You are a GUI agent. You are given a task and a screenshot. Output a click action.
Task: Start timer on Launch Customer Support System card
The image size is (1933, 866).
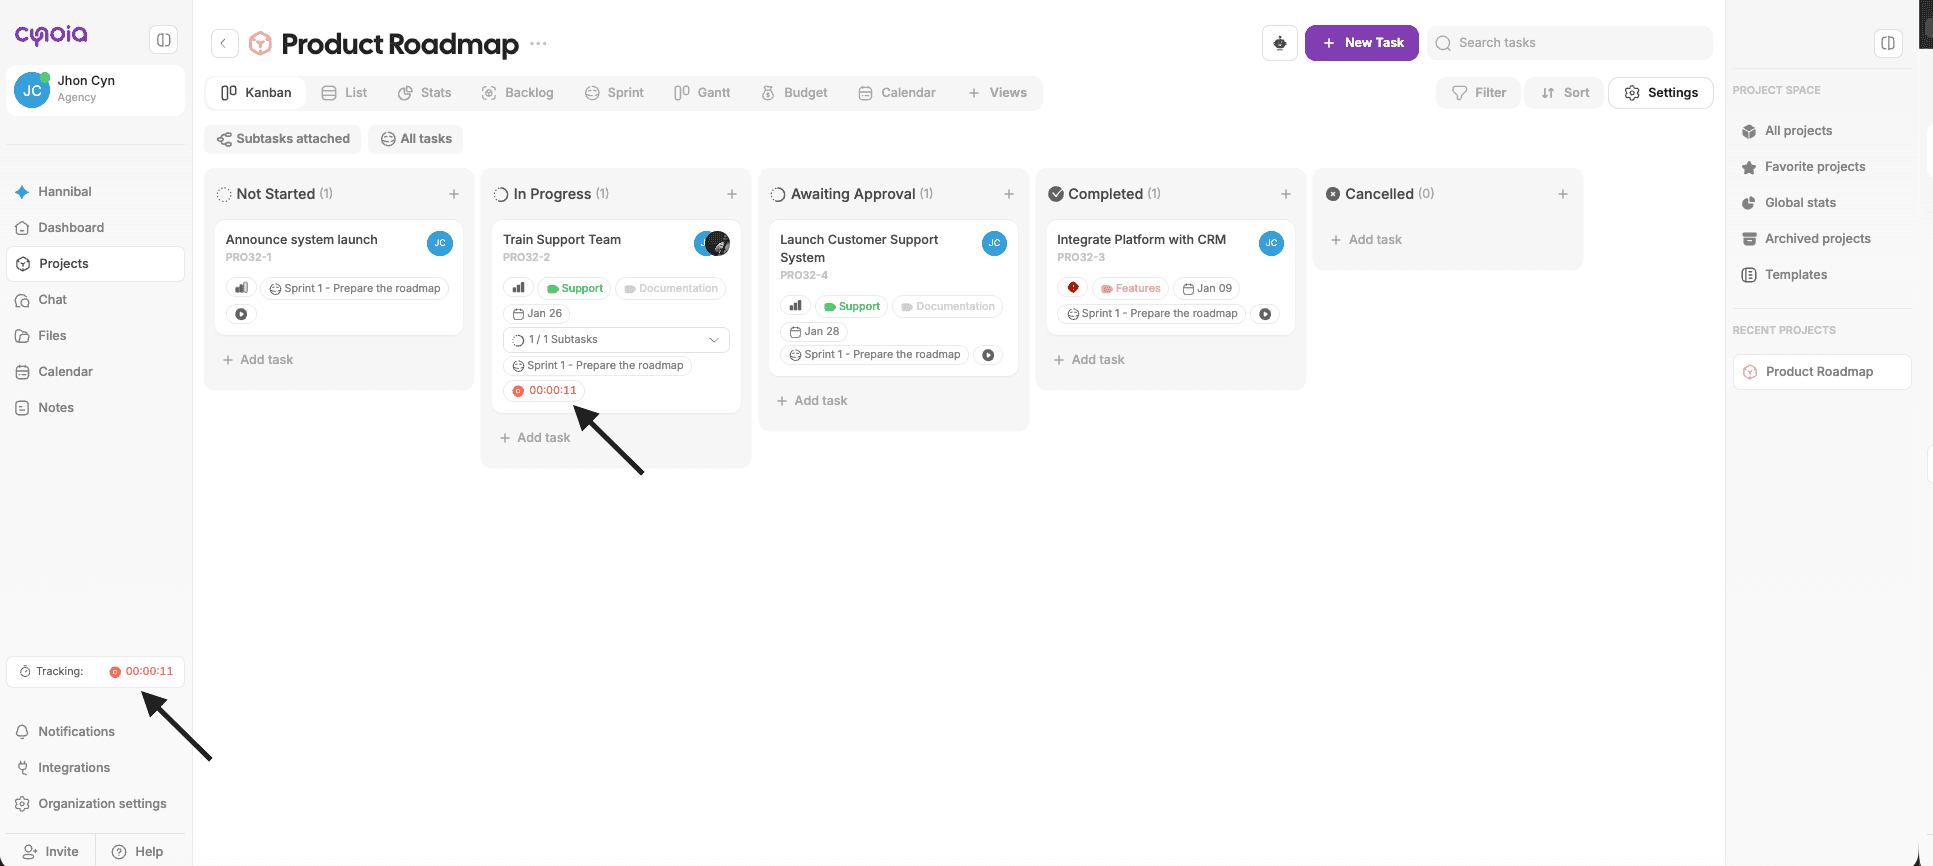tap(988, 355)
